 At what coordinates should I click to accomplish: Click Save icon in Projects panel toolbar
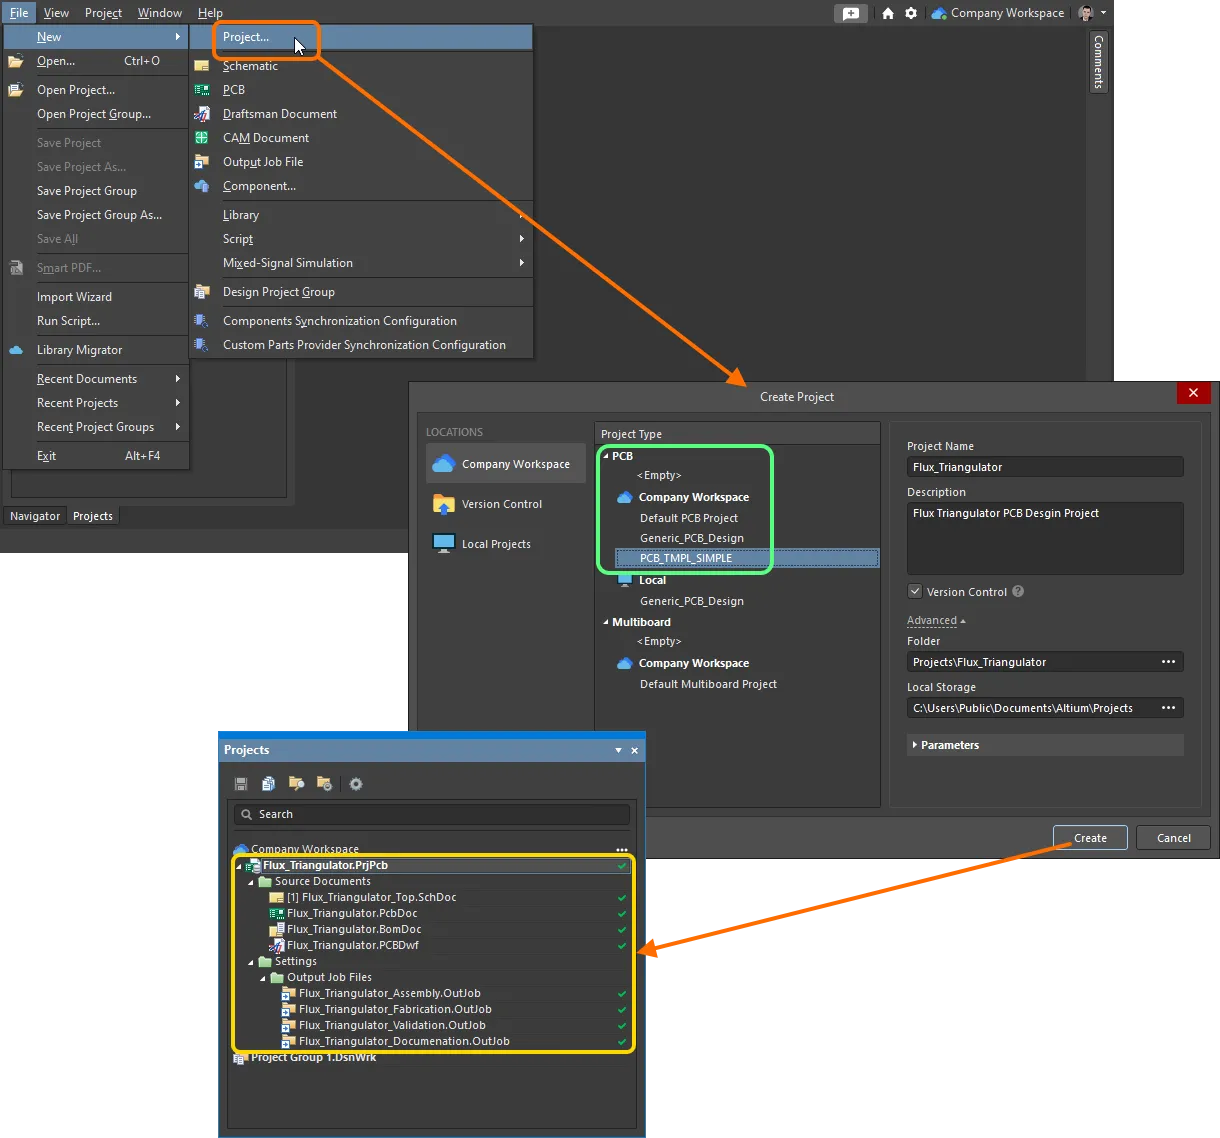241,784
